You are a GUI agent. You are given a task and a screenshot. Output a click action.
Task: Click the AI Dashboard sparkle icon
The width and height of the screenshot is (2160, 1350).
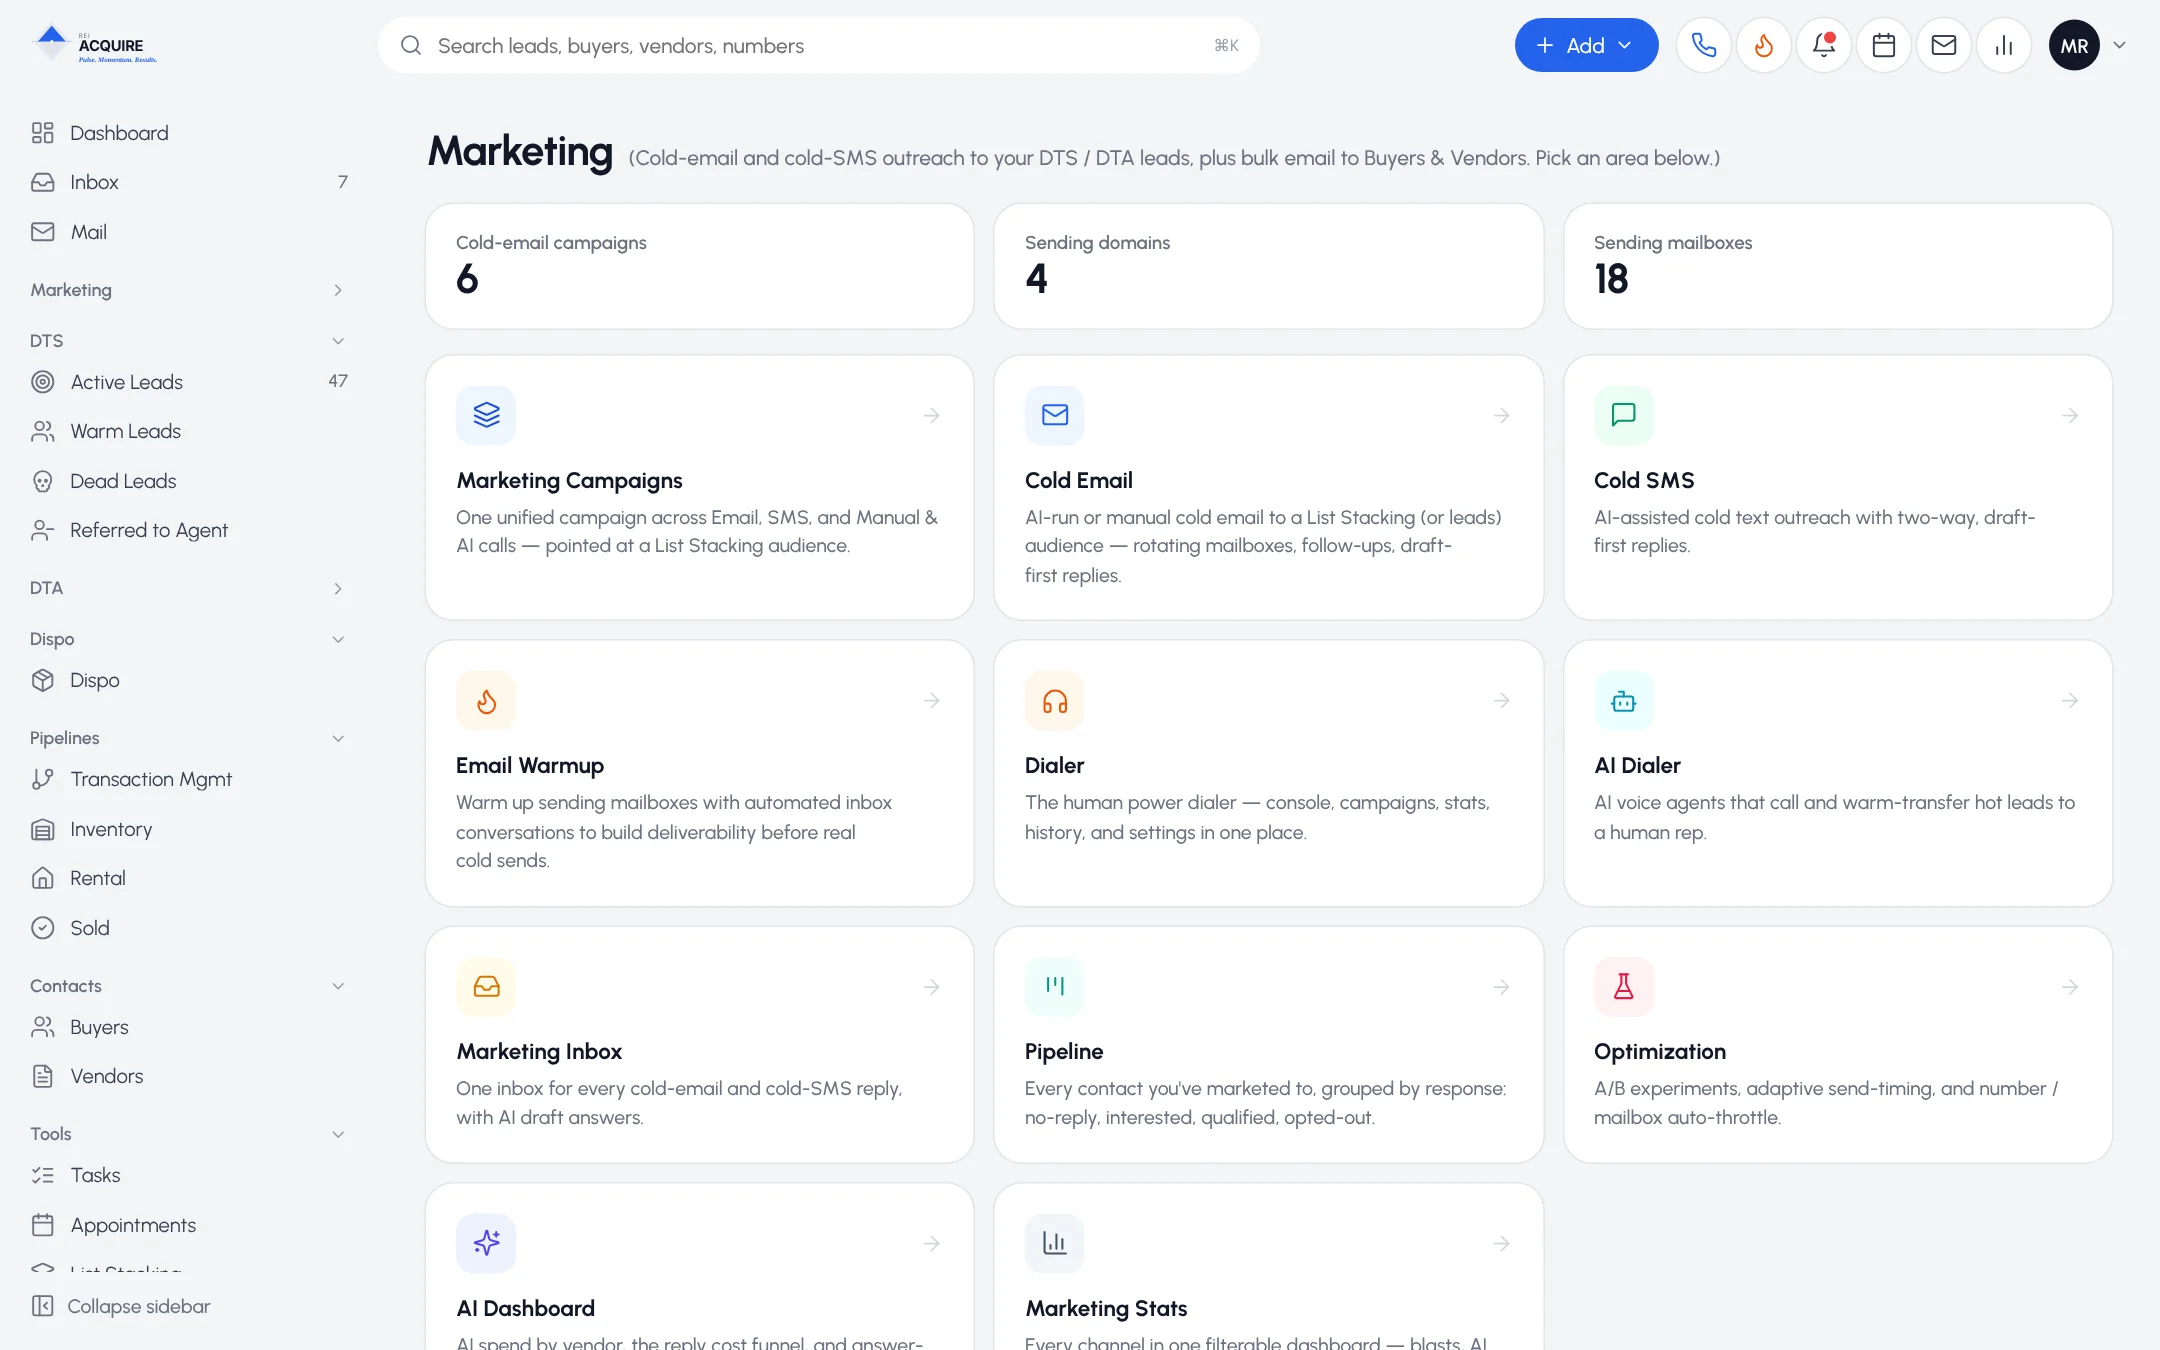coord(486,1243)
